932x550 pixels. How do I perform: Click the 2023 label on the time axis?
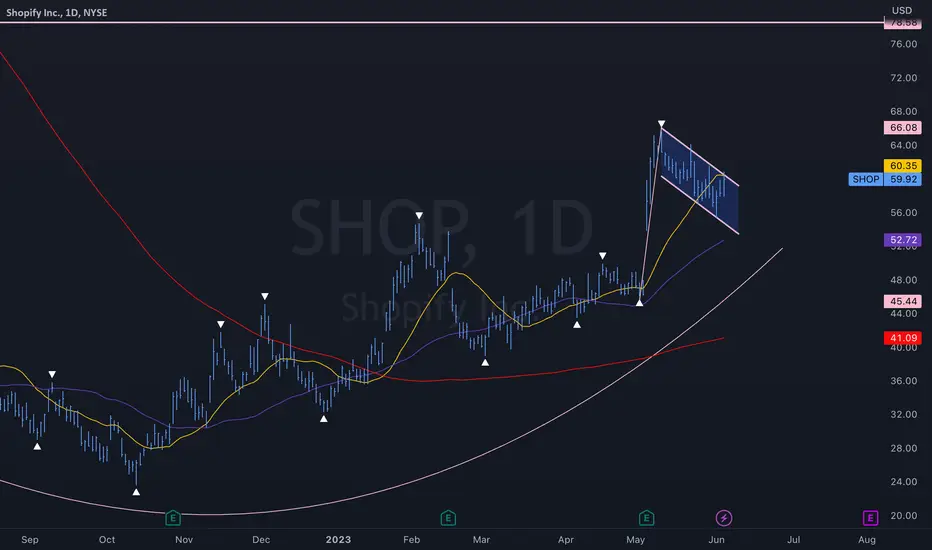pos(338,539)
